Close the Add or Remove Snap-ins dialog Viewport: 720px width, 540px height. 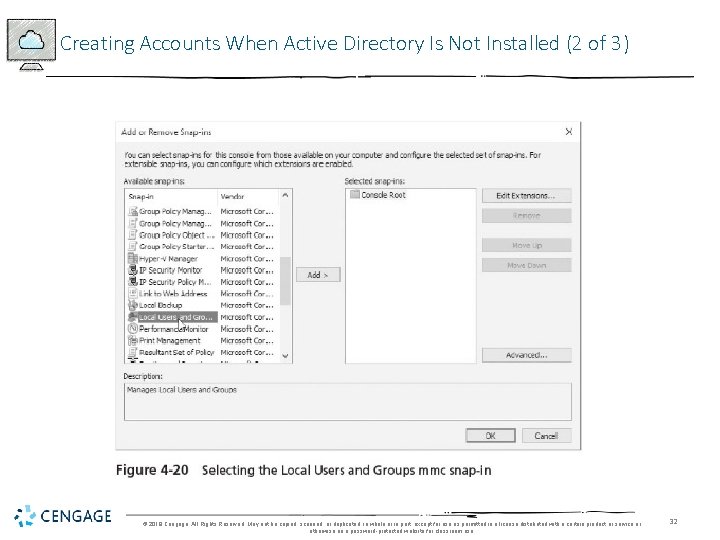pyautogui.click(x=569, y=132)
